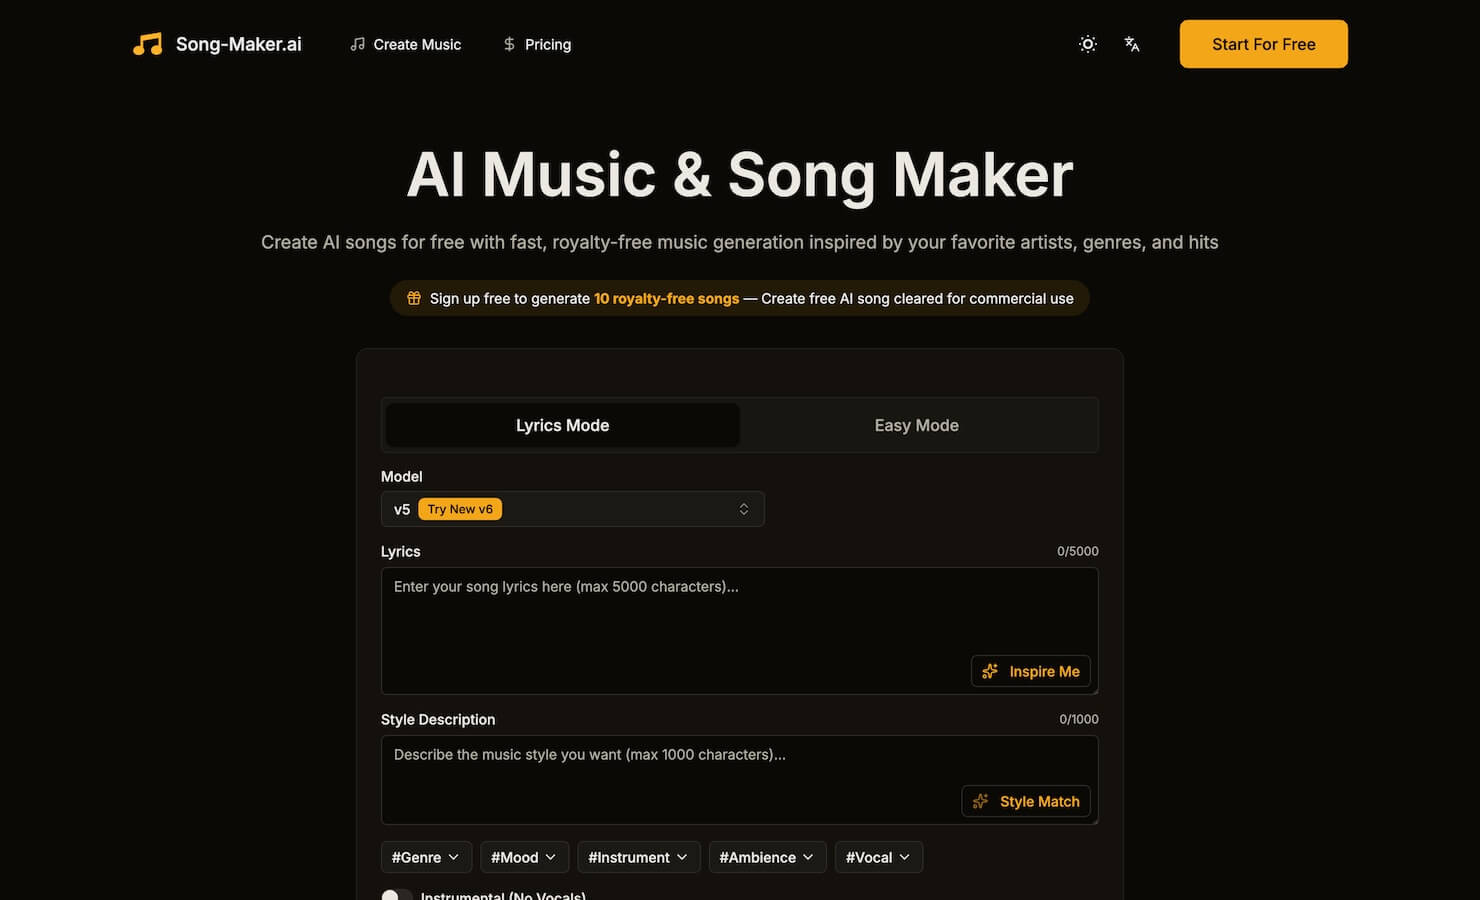Screen dimensions: 1480x900
Task: Click the Song-Maker.ai music note logo
Action: coord(147,43)
